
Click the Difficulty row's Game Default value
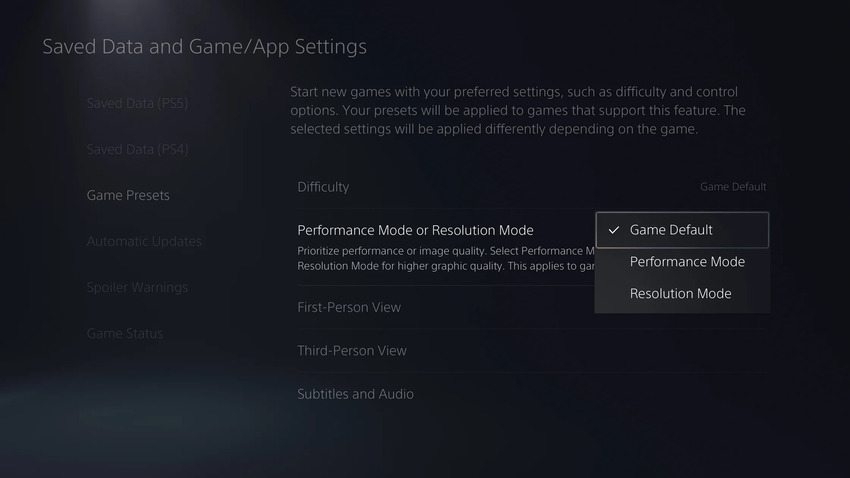coord(733,187)
